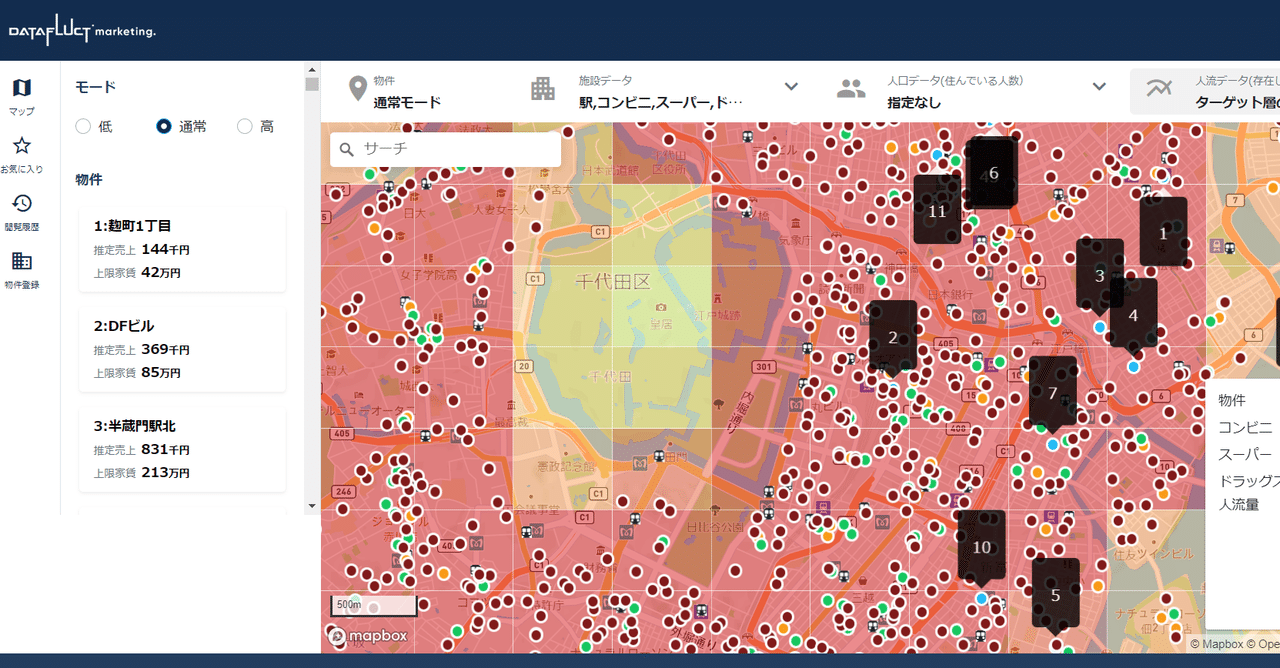Open お気に入り favorites in the sidebar
Viewport: 1280px width, 668px height.
21,153
